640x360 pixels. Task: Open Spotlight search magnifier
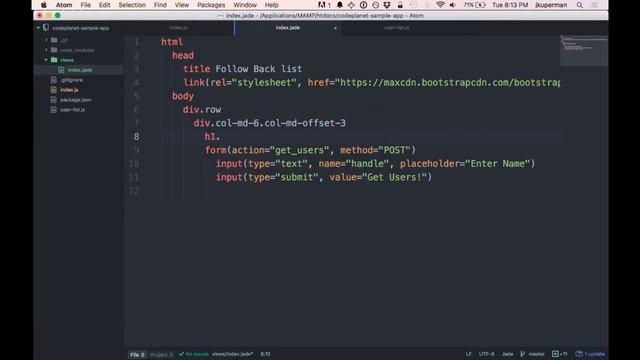[580, 5]
